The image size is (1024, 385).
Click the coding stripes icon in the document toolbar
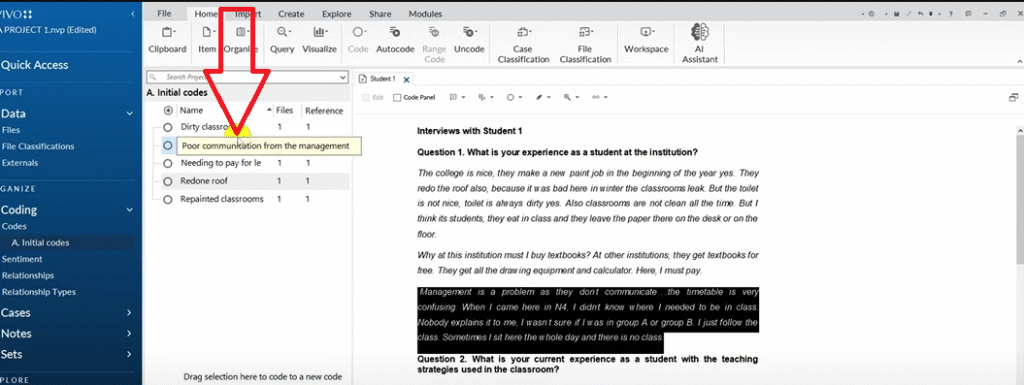pos(482,97)
